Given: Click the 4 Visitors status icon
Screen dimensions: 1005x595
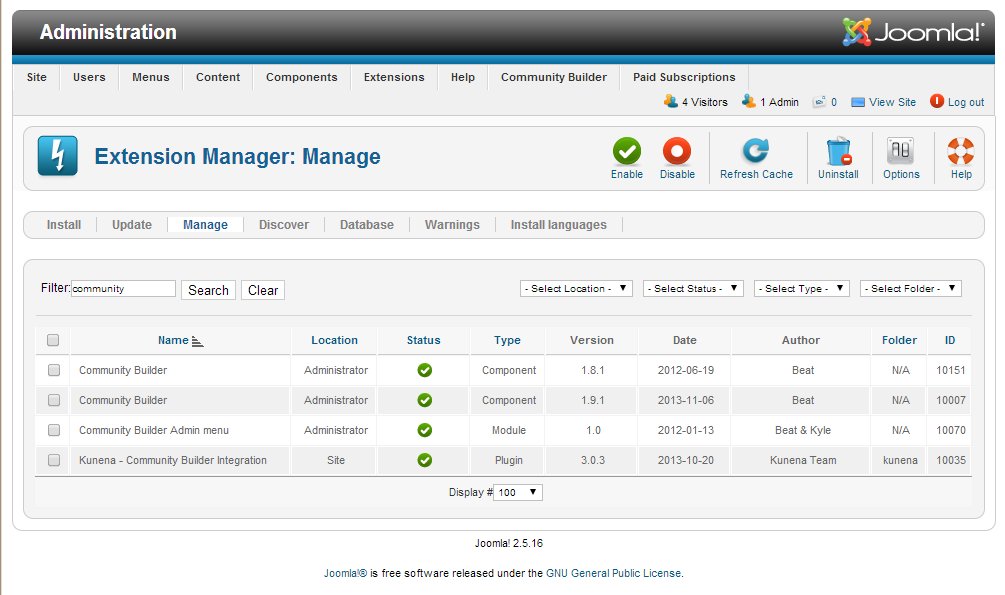Looking at the screenshot, I should point(670,101).
